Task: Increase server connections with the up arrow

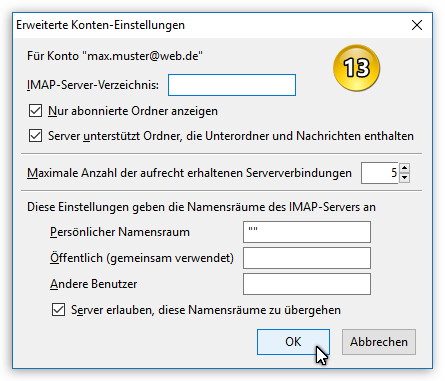Action: (404, 168)
